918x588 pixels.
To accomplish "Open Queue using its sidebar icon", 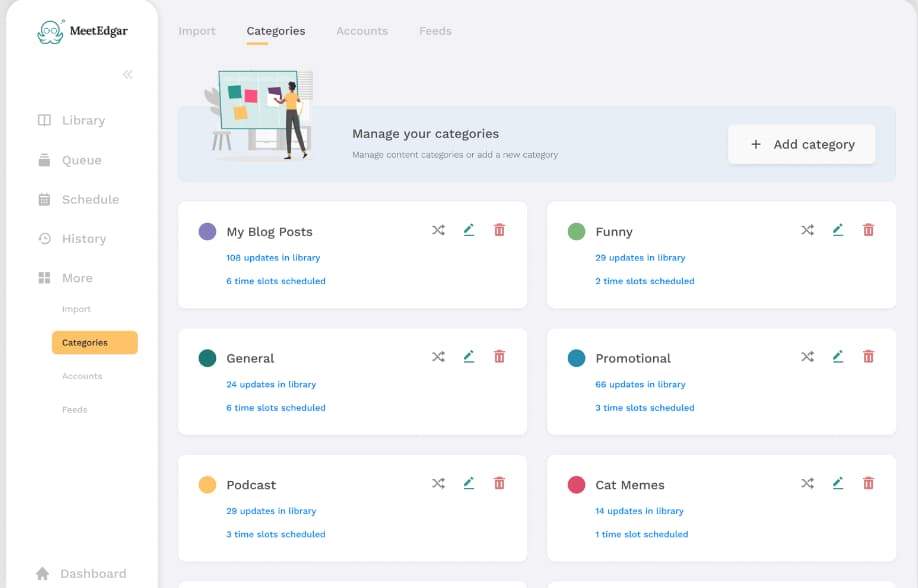I will pos(43,159).
